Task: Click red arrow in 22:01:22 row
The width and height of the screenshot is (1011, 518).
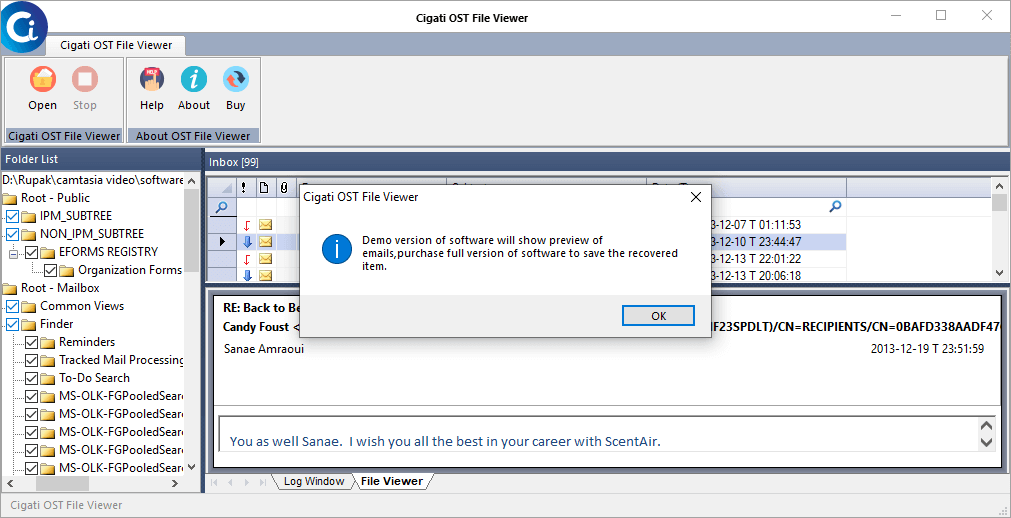Action: coord(247,259)
